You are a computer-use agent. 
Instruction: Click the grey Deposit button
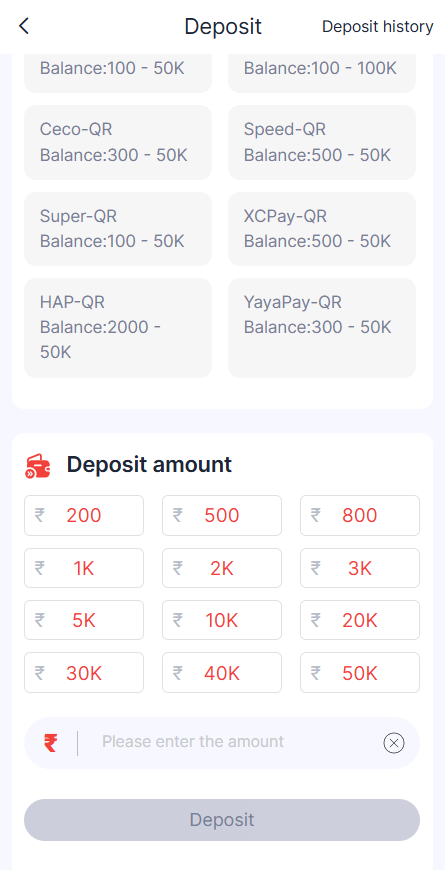tap(222, 820)
